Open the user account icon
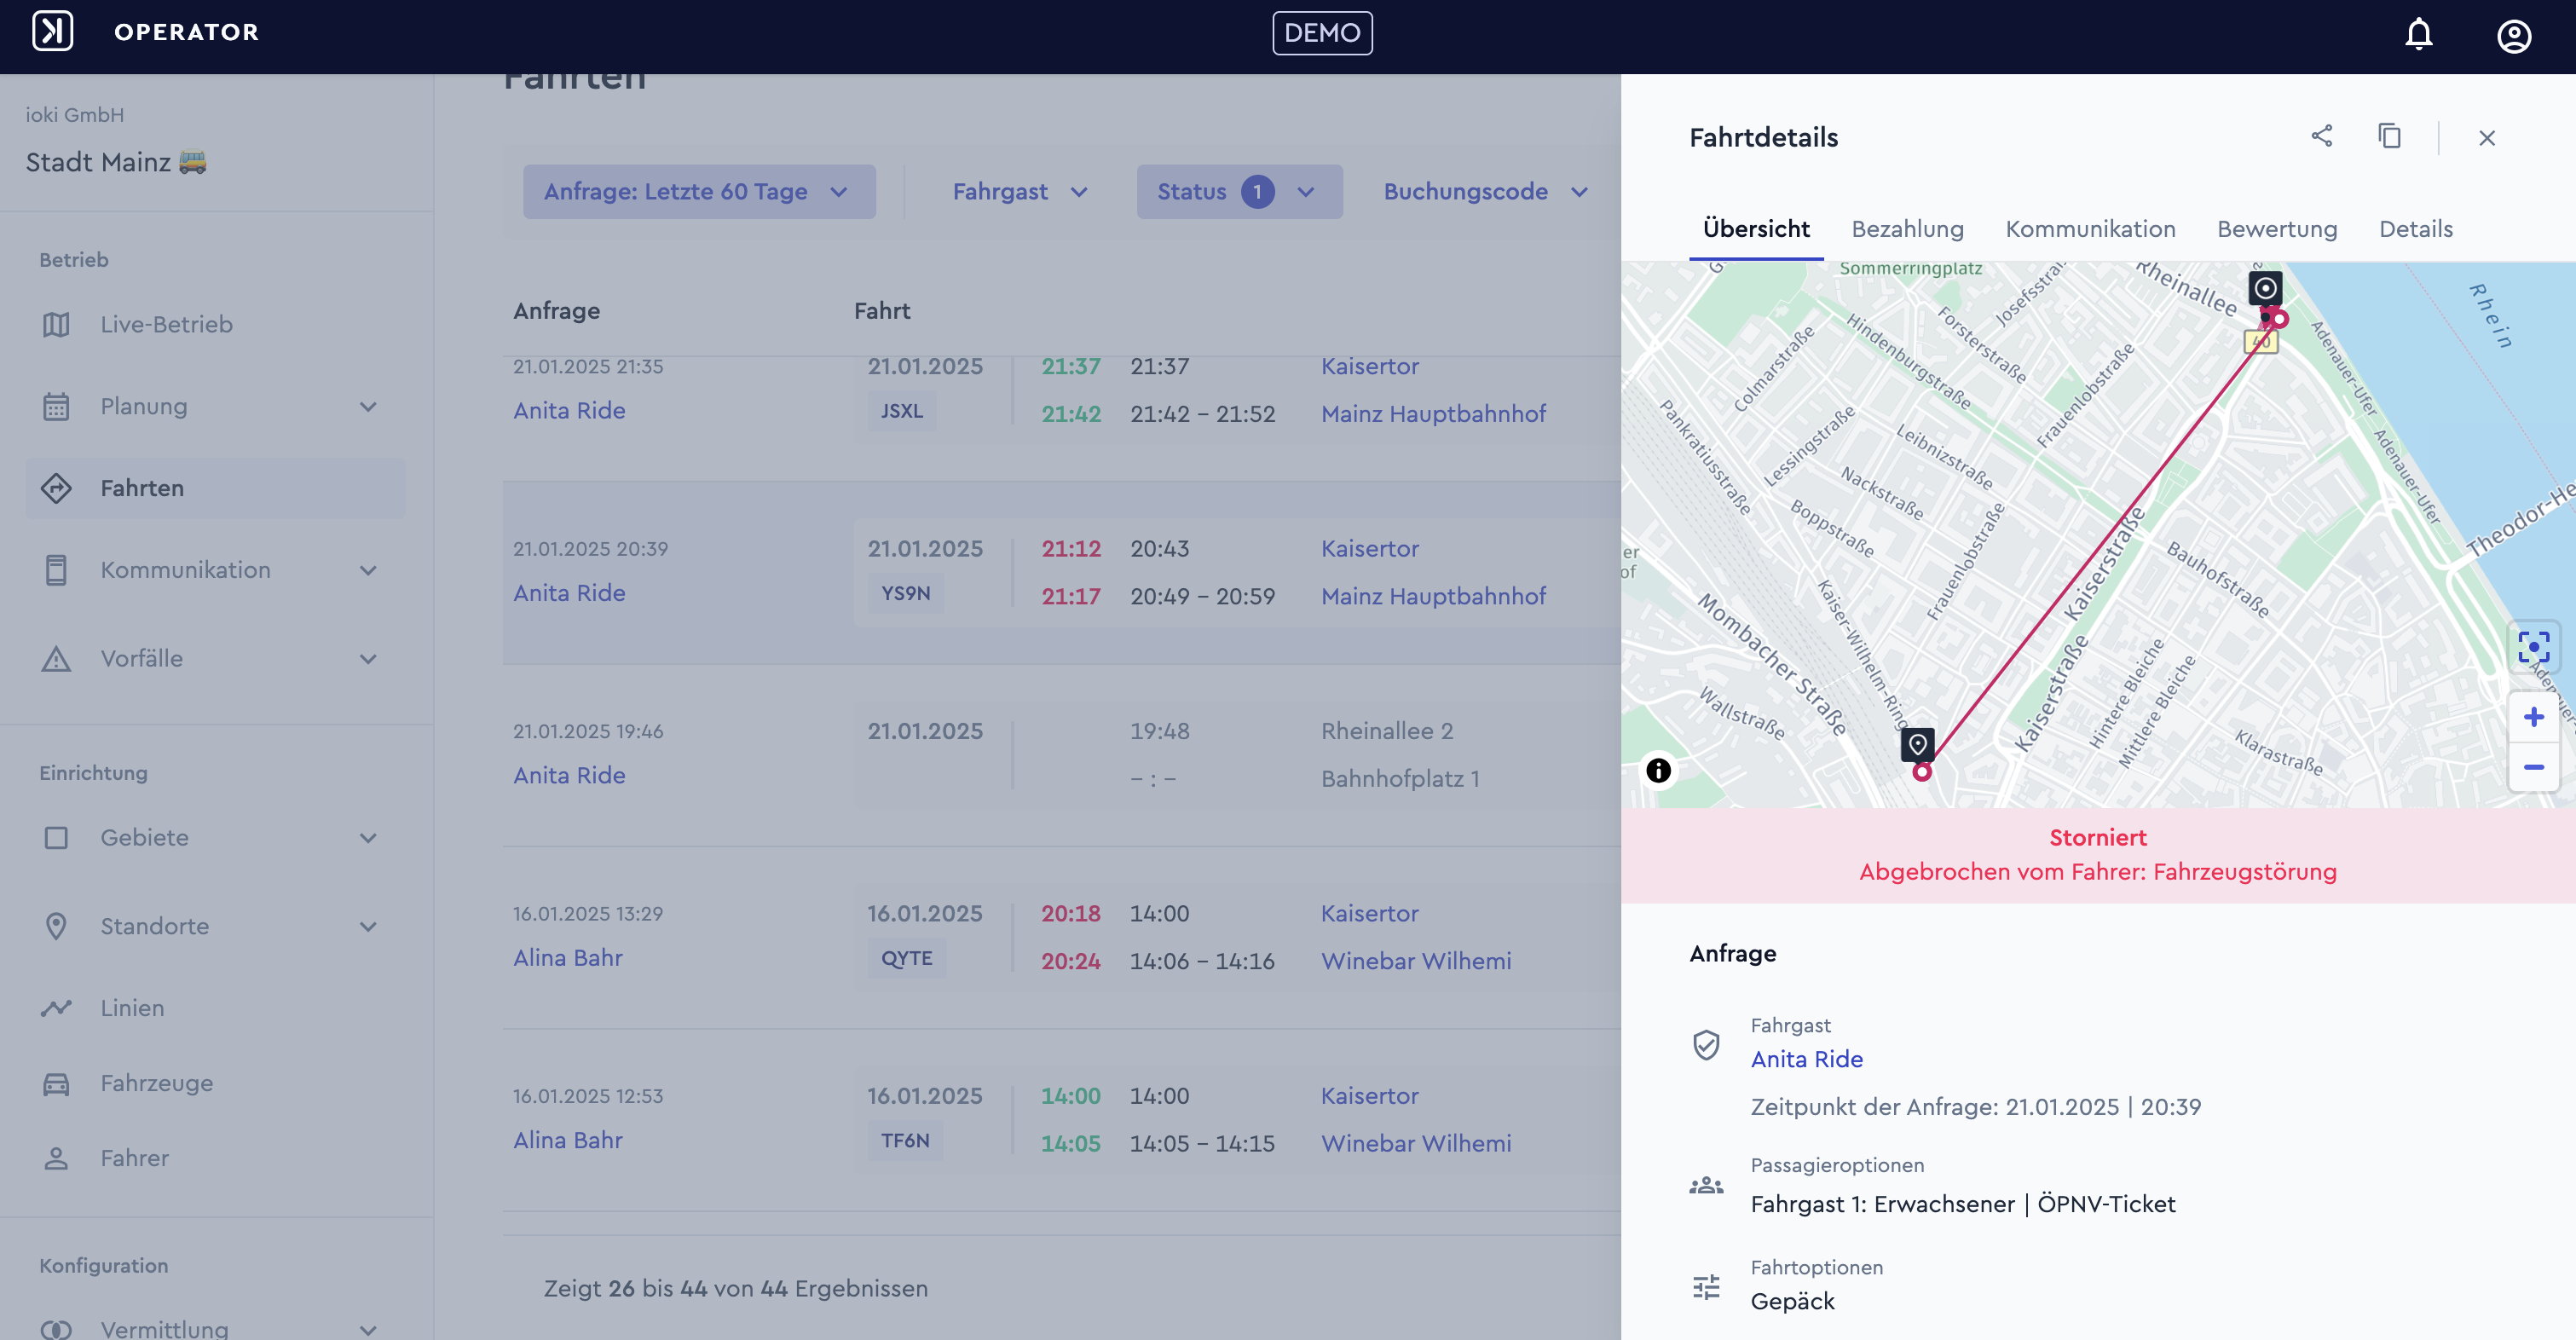 point(2513,36)
